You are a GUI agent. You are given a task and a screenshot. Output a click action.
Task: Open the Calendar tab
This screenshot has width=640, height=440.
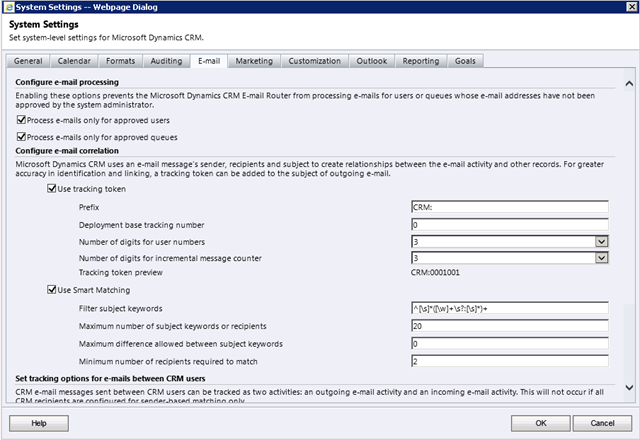pos(73,61)
